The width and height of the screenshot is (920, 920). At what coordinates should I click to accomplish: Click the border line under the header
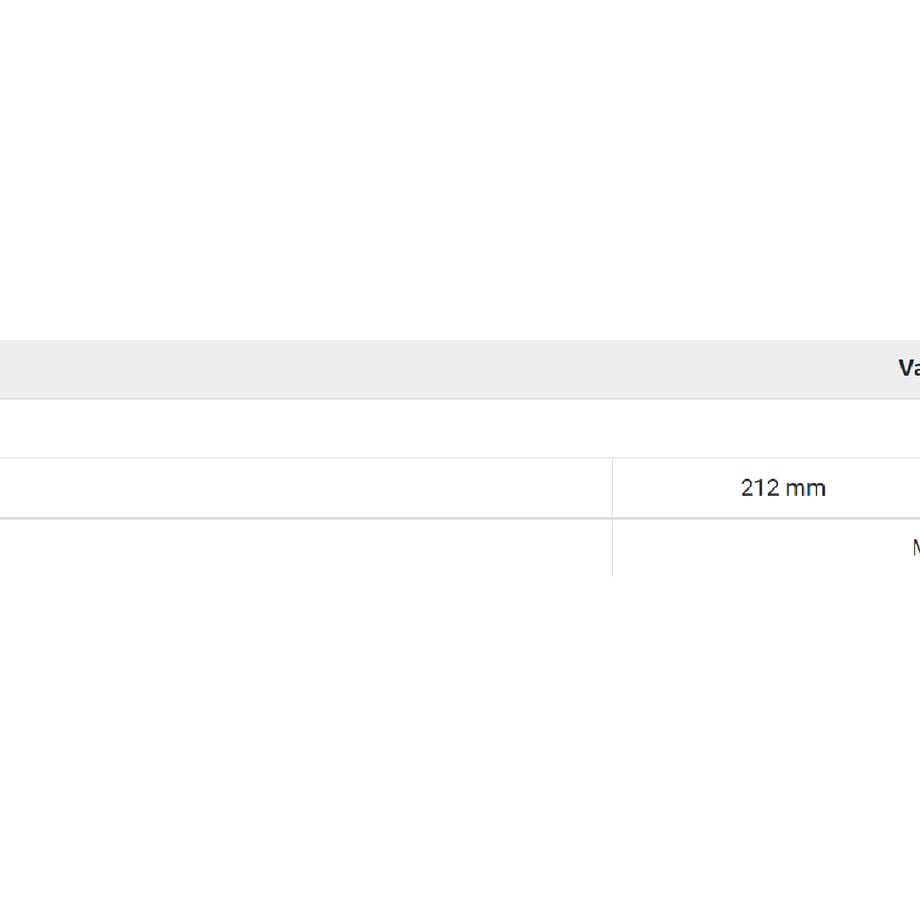tap(460, 398)
